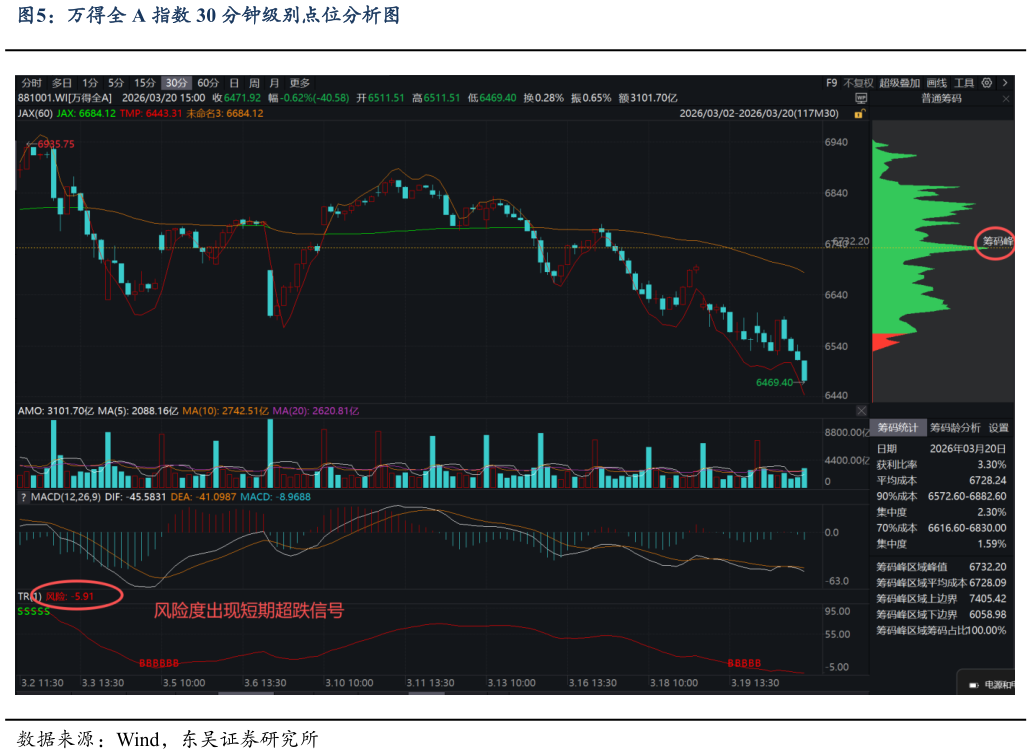Image resolution: width=1032 pixels, height=754 pixels.
Task: Open the 更多 dropdown on the period bar
Action: pos(300,83)
